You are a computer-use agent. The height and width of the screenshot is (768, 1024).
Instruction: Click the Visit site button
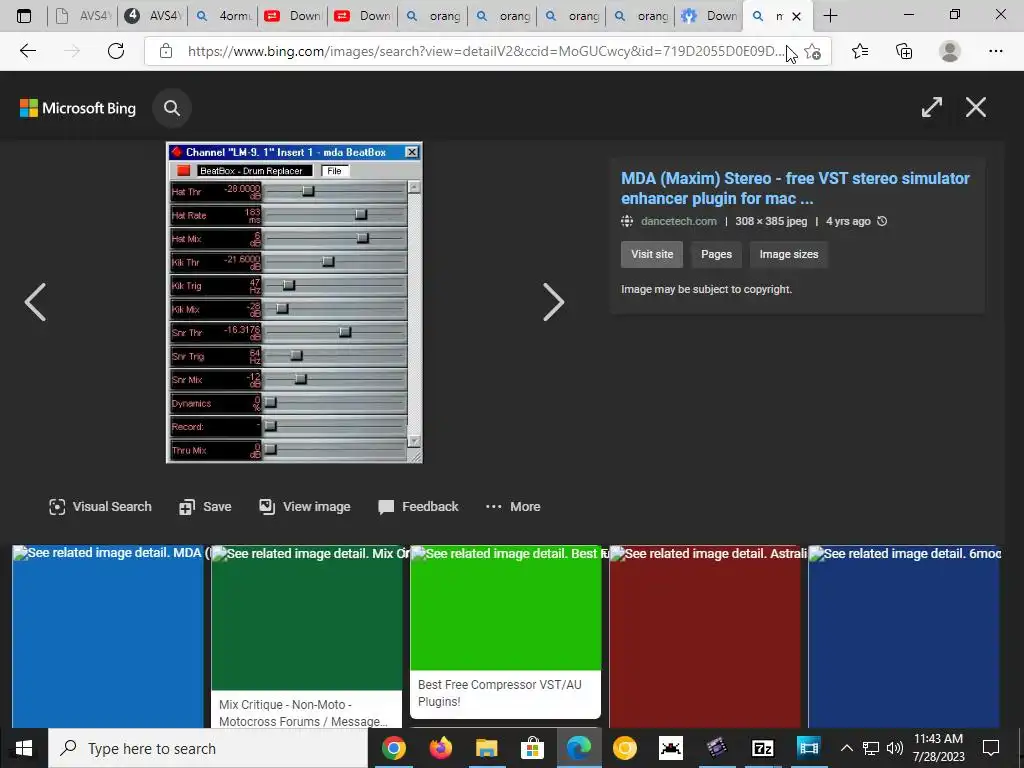click(x=652, y=254)
